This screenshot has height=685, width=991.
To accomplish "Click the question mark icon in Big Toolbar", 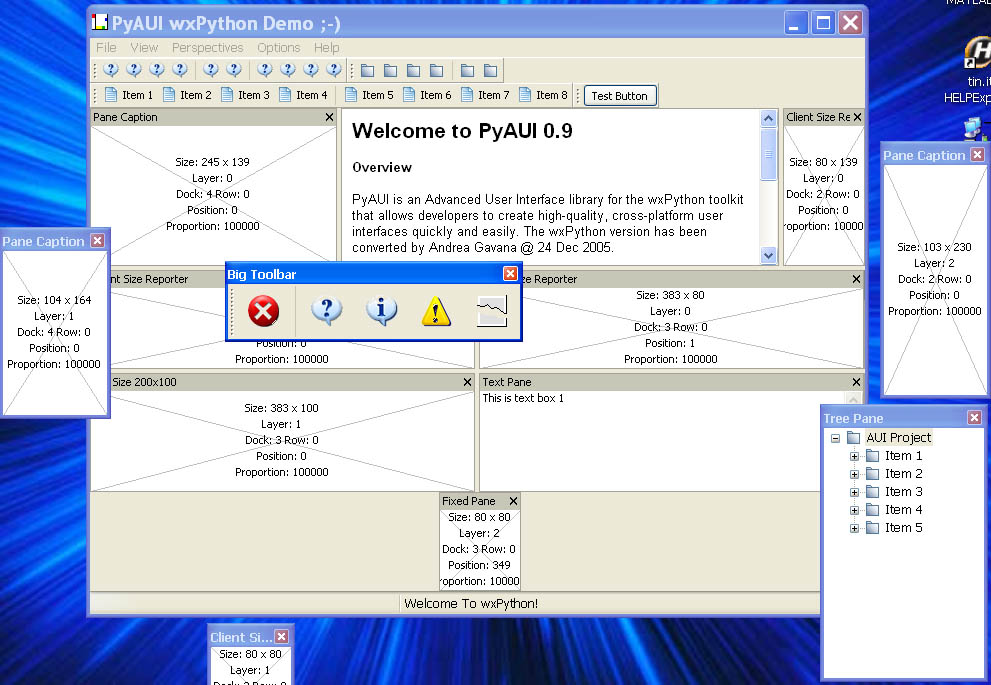I will [x=326, y=311].
